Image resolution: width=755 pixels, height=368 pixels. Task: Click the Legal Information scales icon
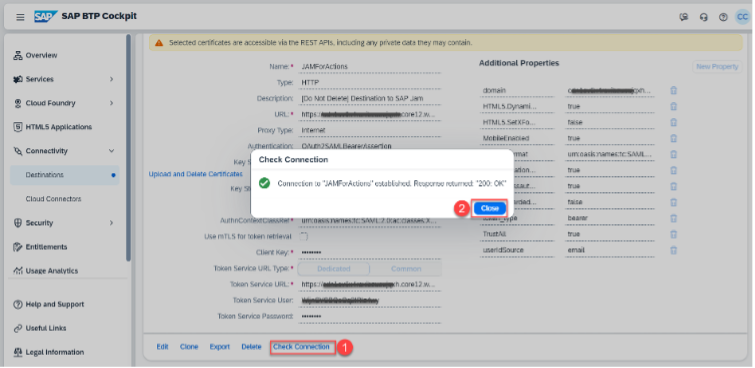click(x=18, y=352)
